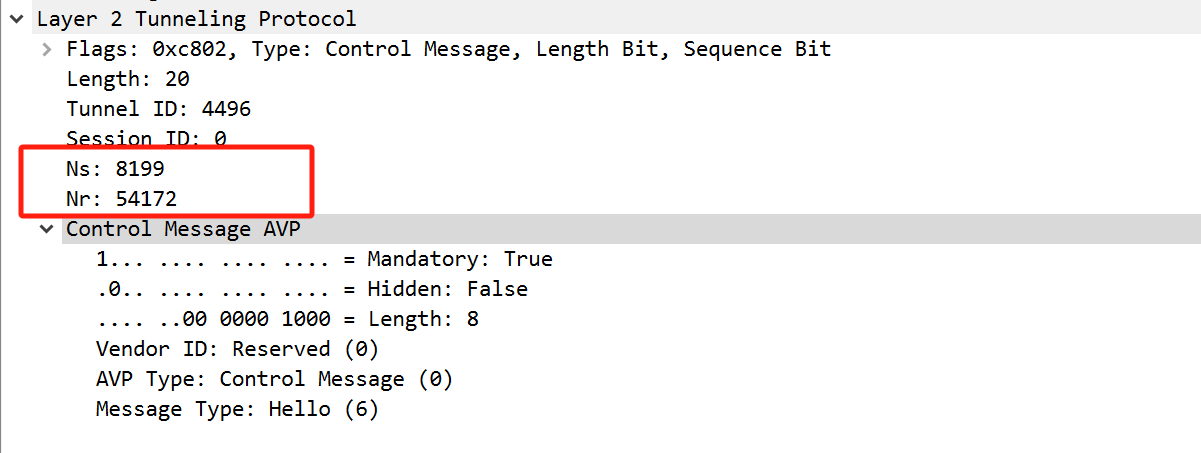Select the Nr: 54172 field

pyautogui.click(x=121, y=199)
